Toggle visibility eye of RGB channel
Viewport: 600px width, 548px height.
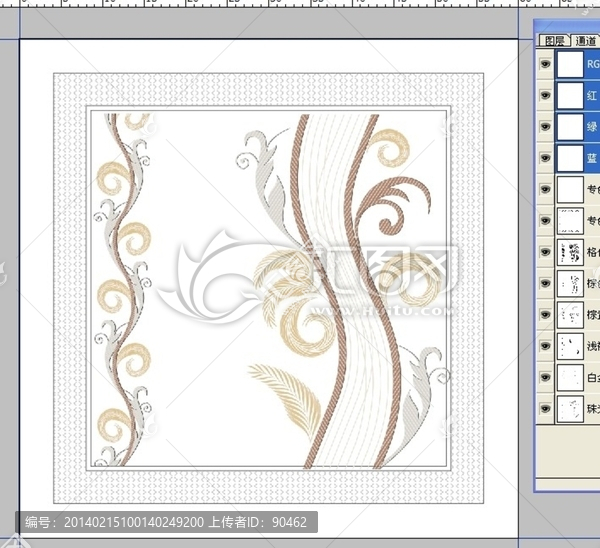click(x=545, y=64)
